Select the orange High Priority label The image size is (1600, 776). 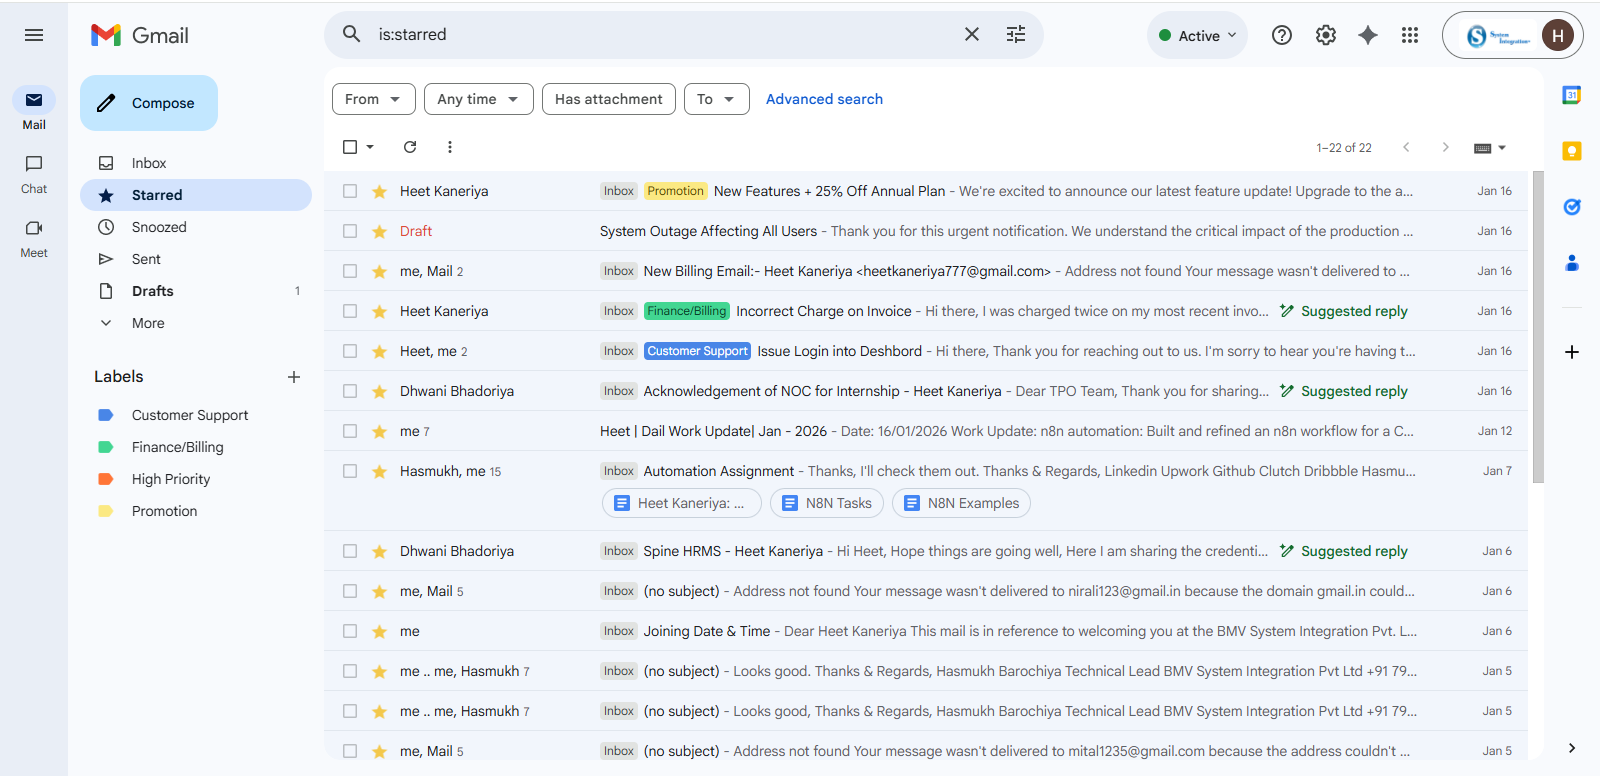(x=171, y=479)
